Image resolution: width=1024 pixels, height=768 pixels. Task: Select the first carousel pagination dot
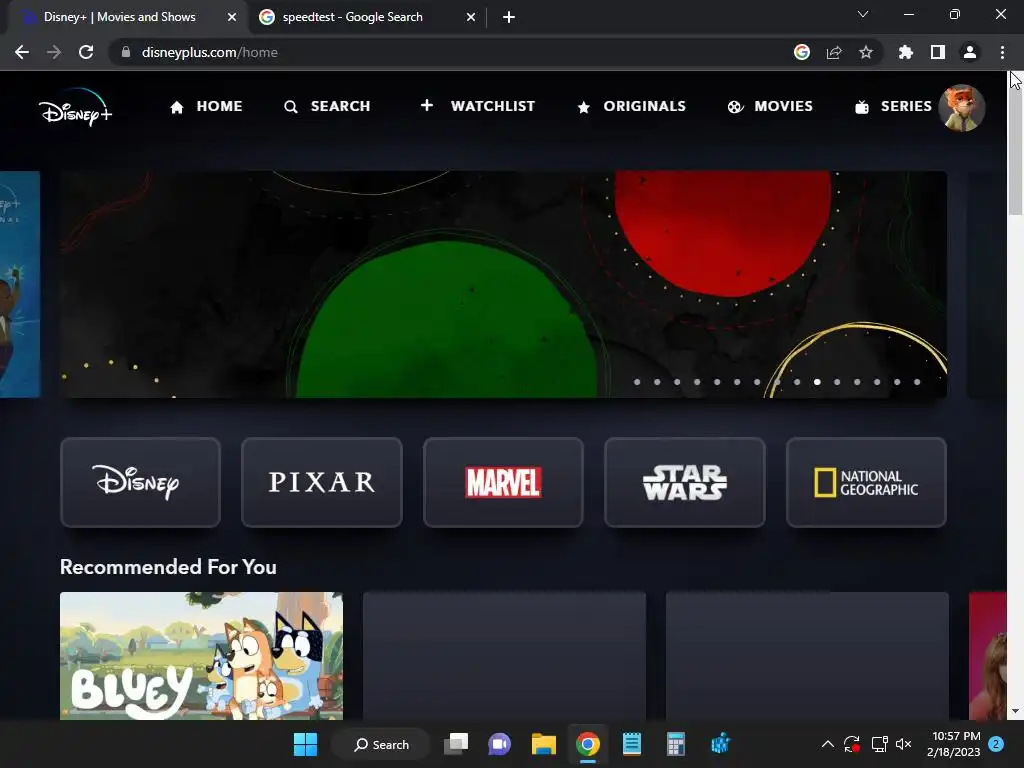637,382
